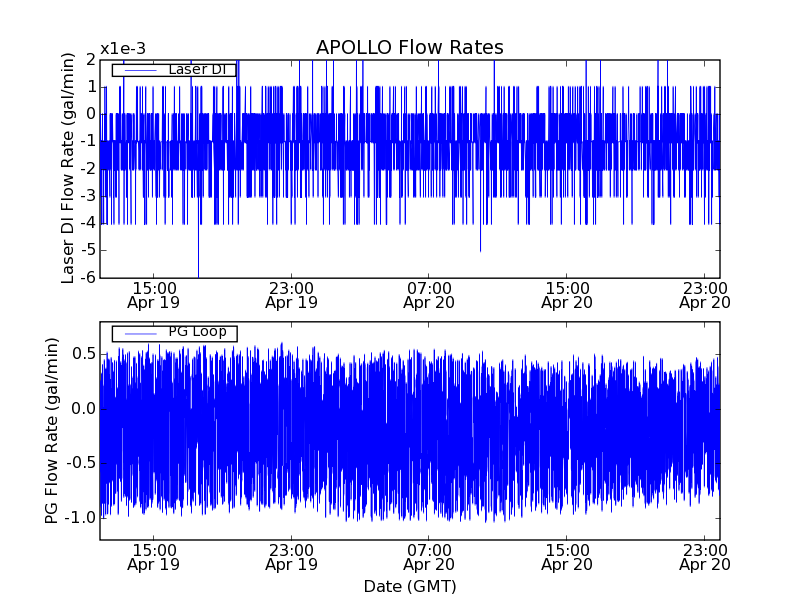This screenshot has width=800, height=600.
Task: Click the 'Laser DI Flow Rate (gal/min)' axis label
Action: point(67,168)
